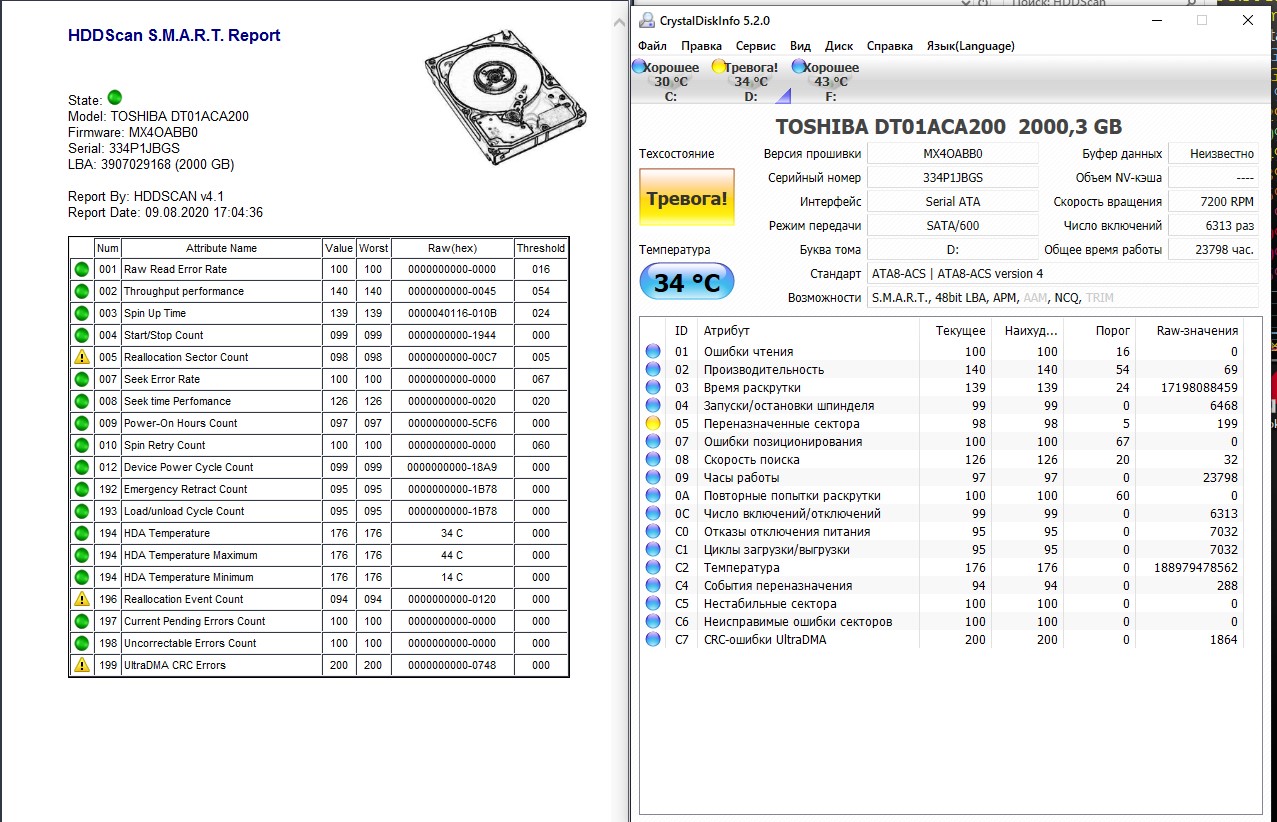Image resolution: width=1277 pixels, height=822 pixels.
Task: Click the green icon for Uncorrectable Errors Count
Action: [x=81, y=643]
